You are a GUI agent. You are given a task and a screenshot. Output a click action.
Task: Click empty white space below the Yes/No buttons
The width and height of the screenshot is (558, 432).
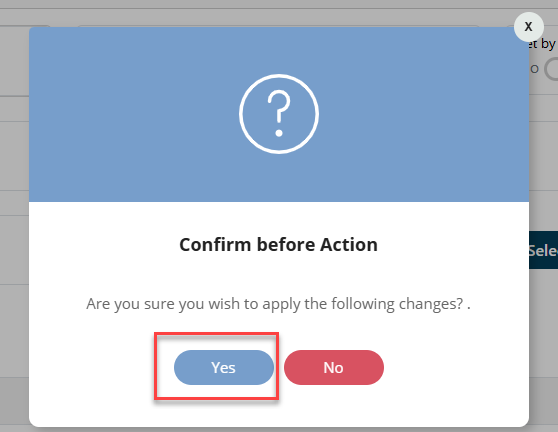(279, 407)
